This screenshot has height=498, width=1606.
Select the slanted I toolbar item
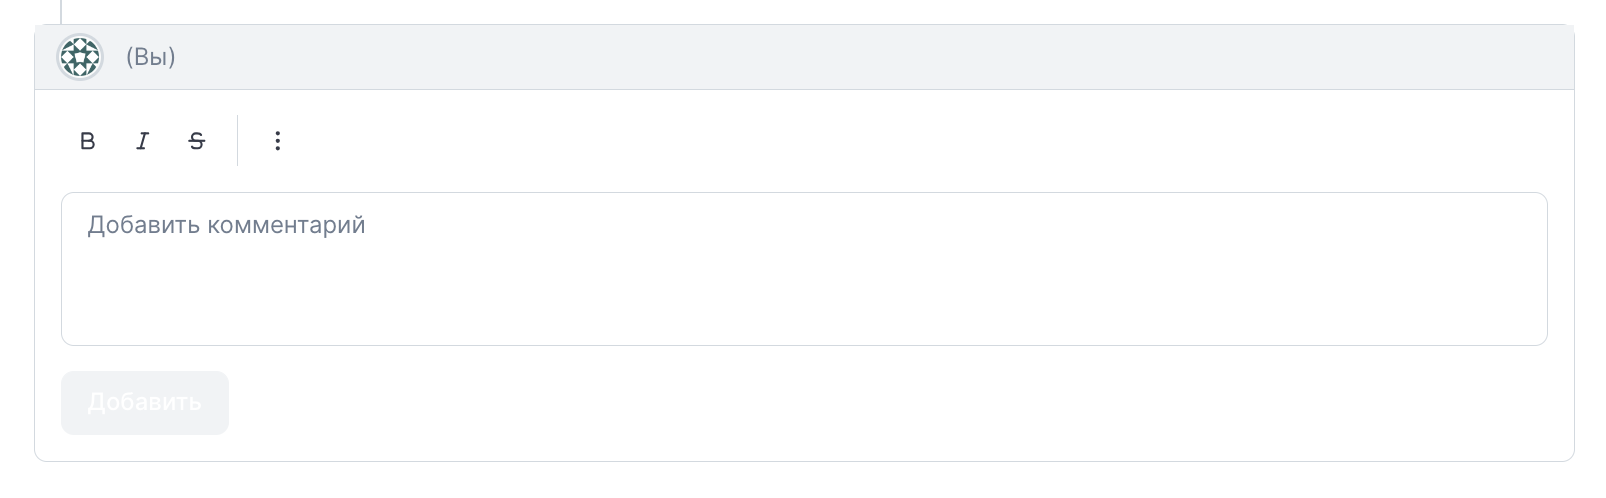pyautogui.click(x=142, y=141)
